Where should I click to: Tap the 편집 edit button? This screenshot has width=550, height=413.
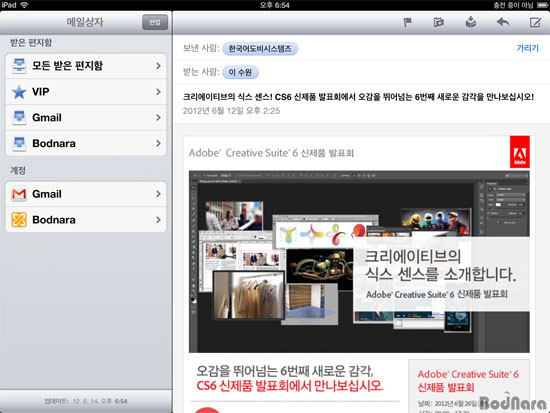[x=155, y=22]
